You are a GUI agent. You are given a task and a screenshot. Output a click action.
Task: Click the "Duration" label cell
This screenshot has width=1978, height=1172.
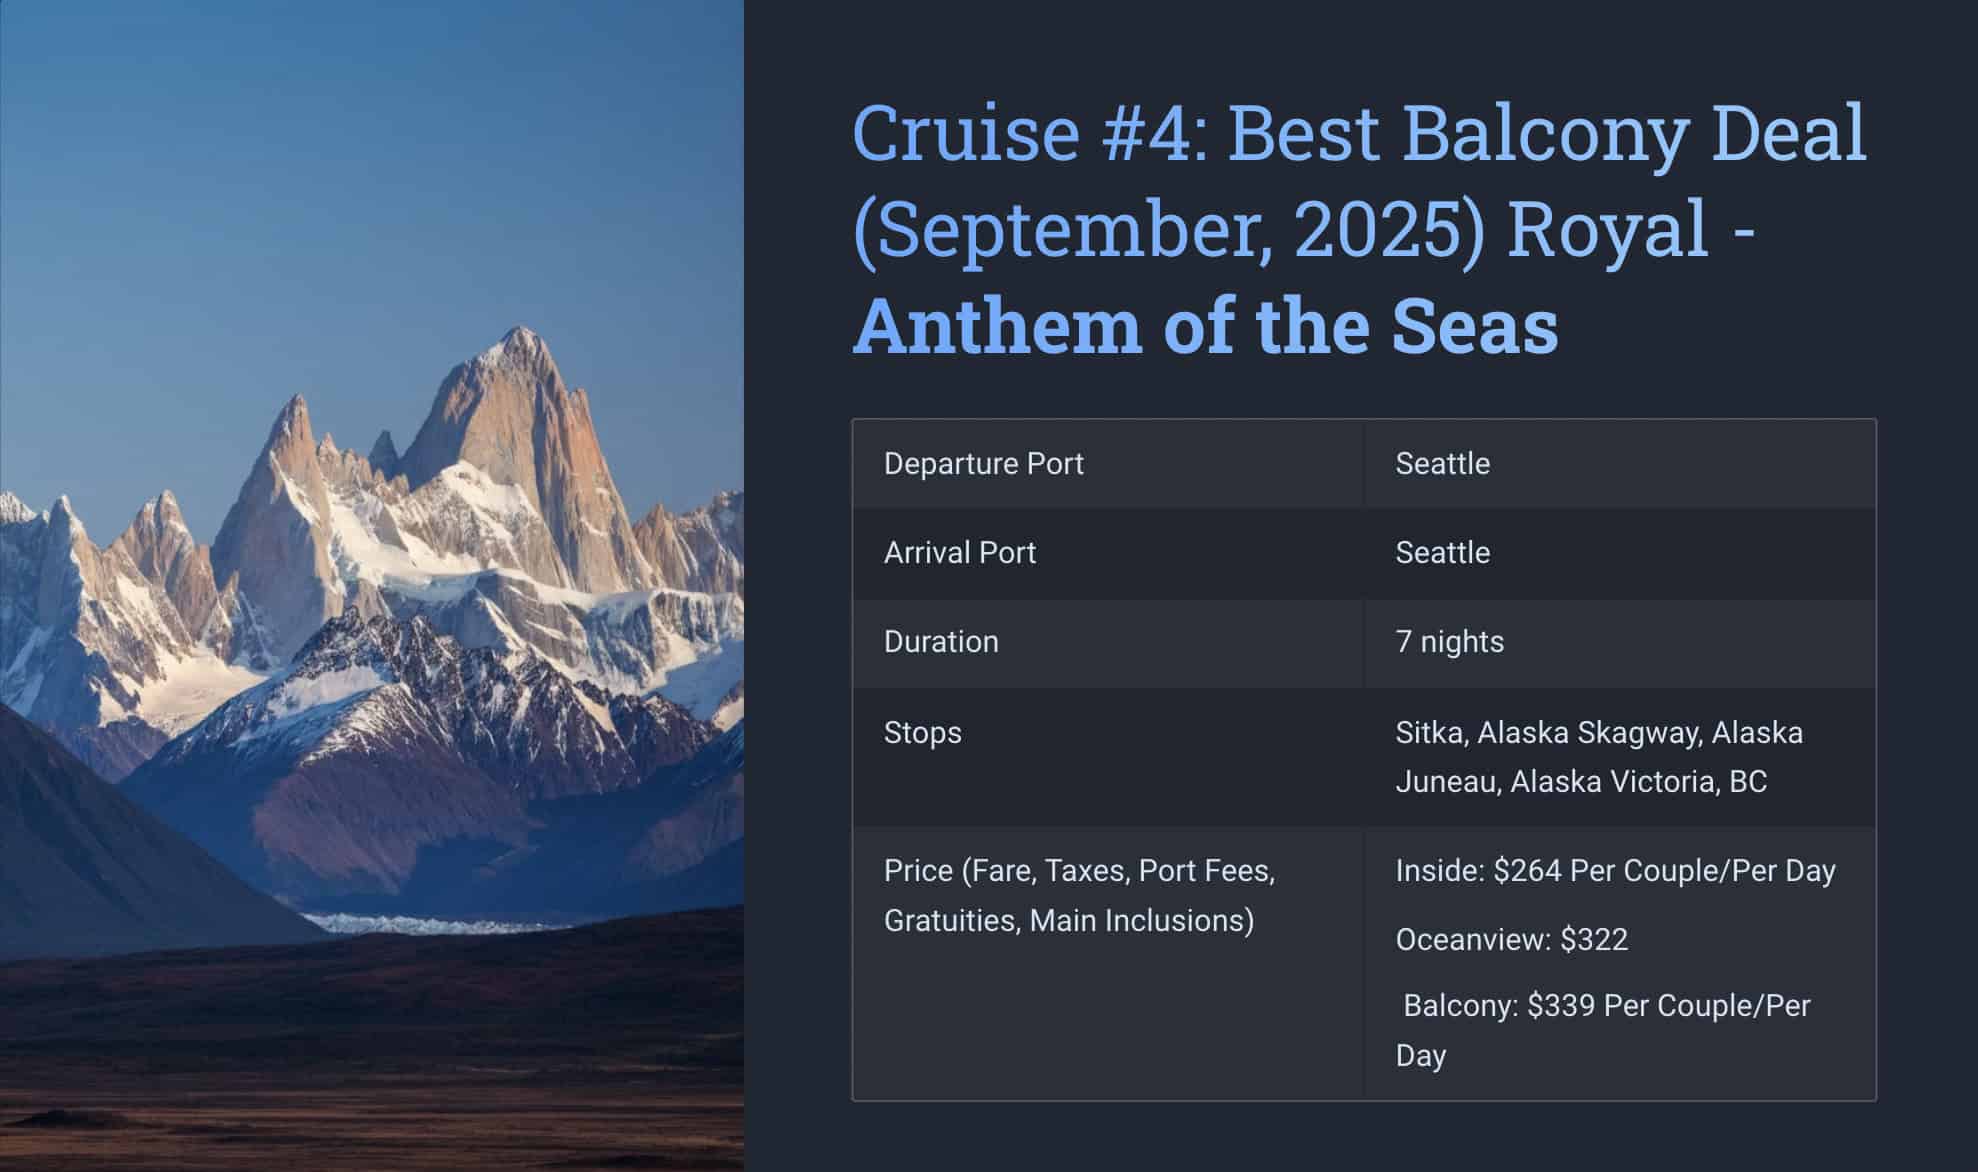coord(940,642)
